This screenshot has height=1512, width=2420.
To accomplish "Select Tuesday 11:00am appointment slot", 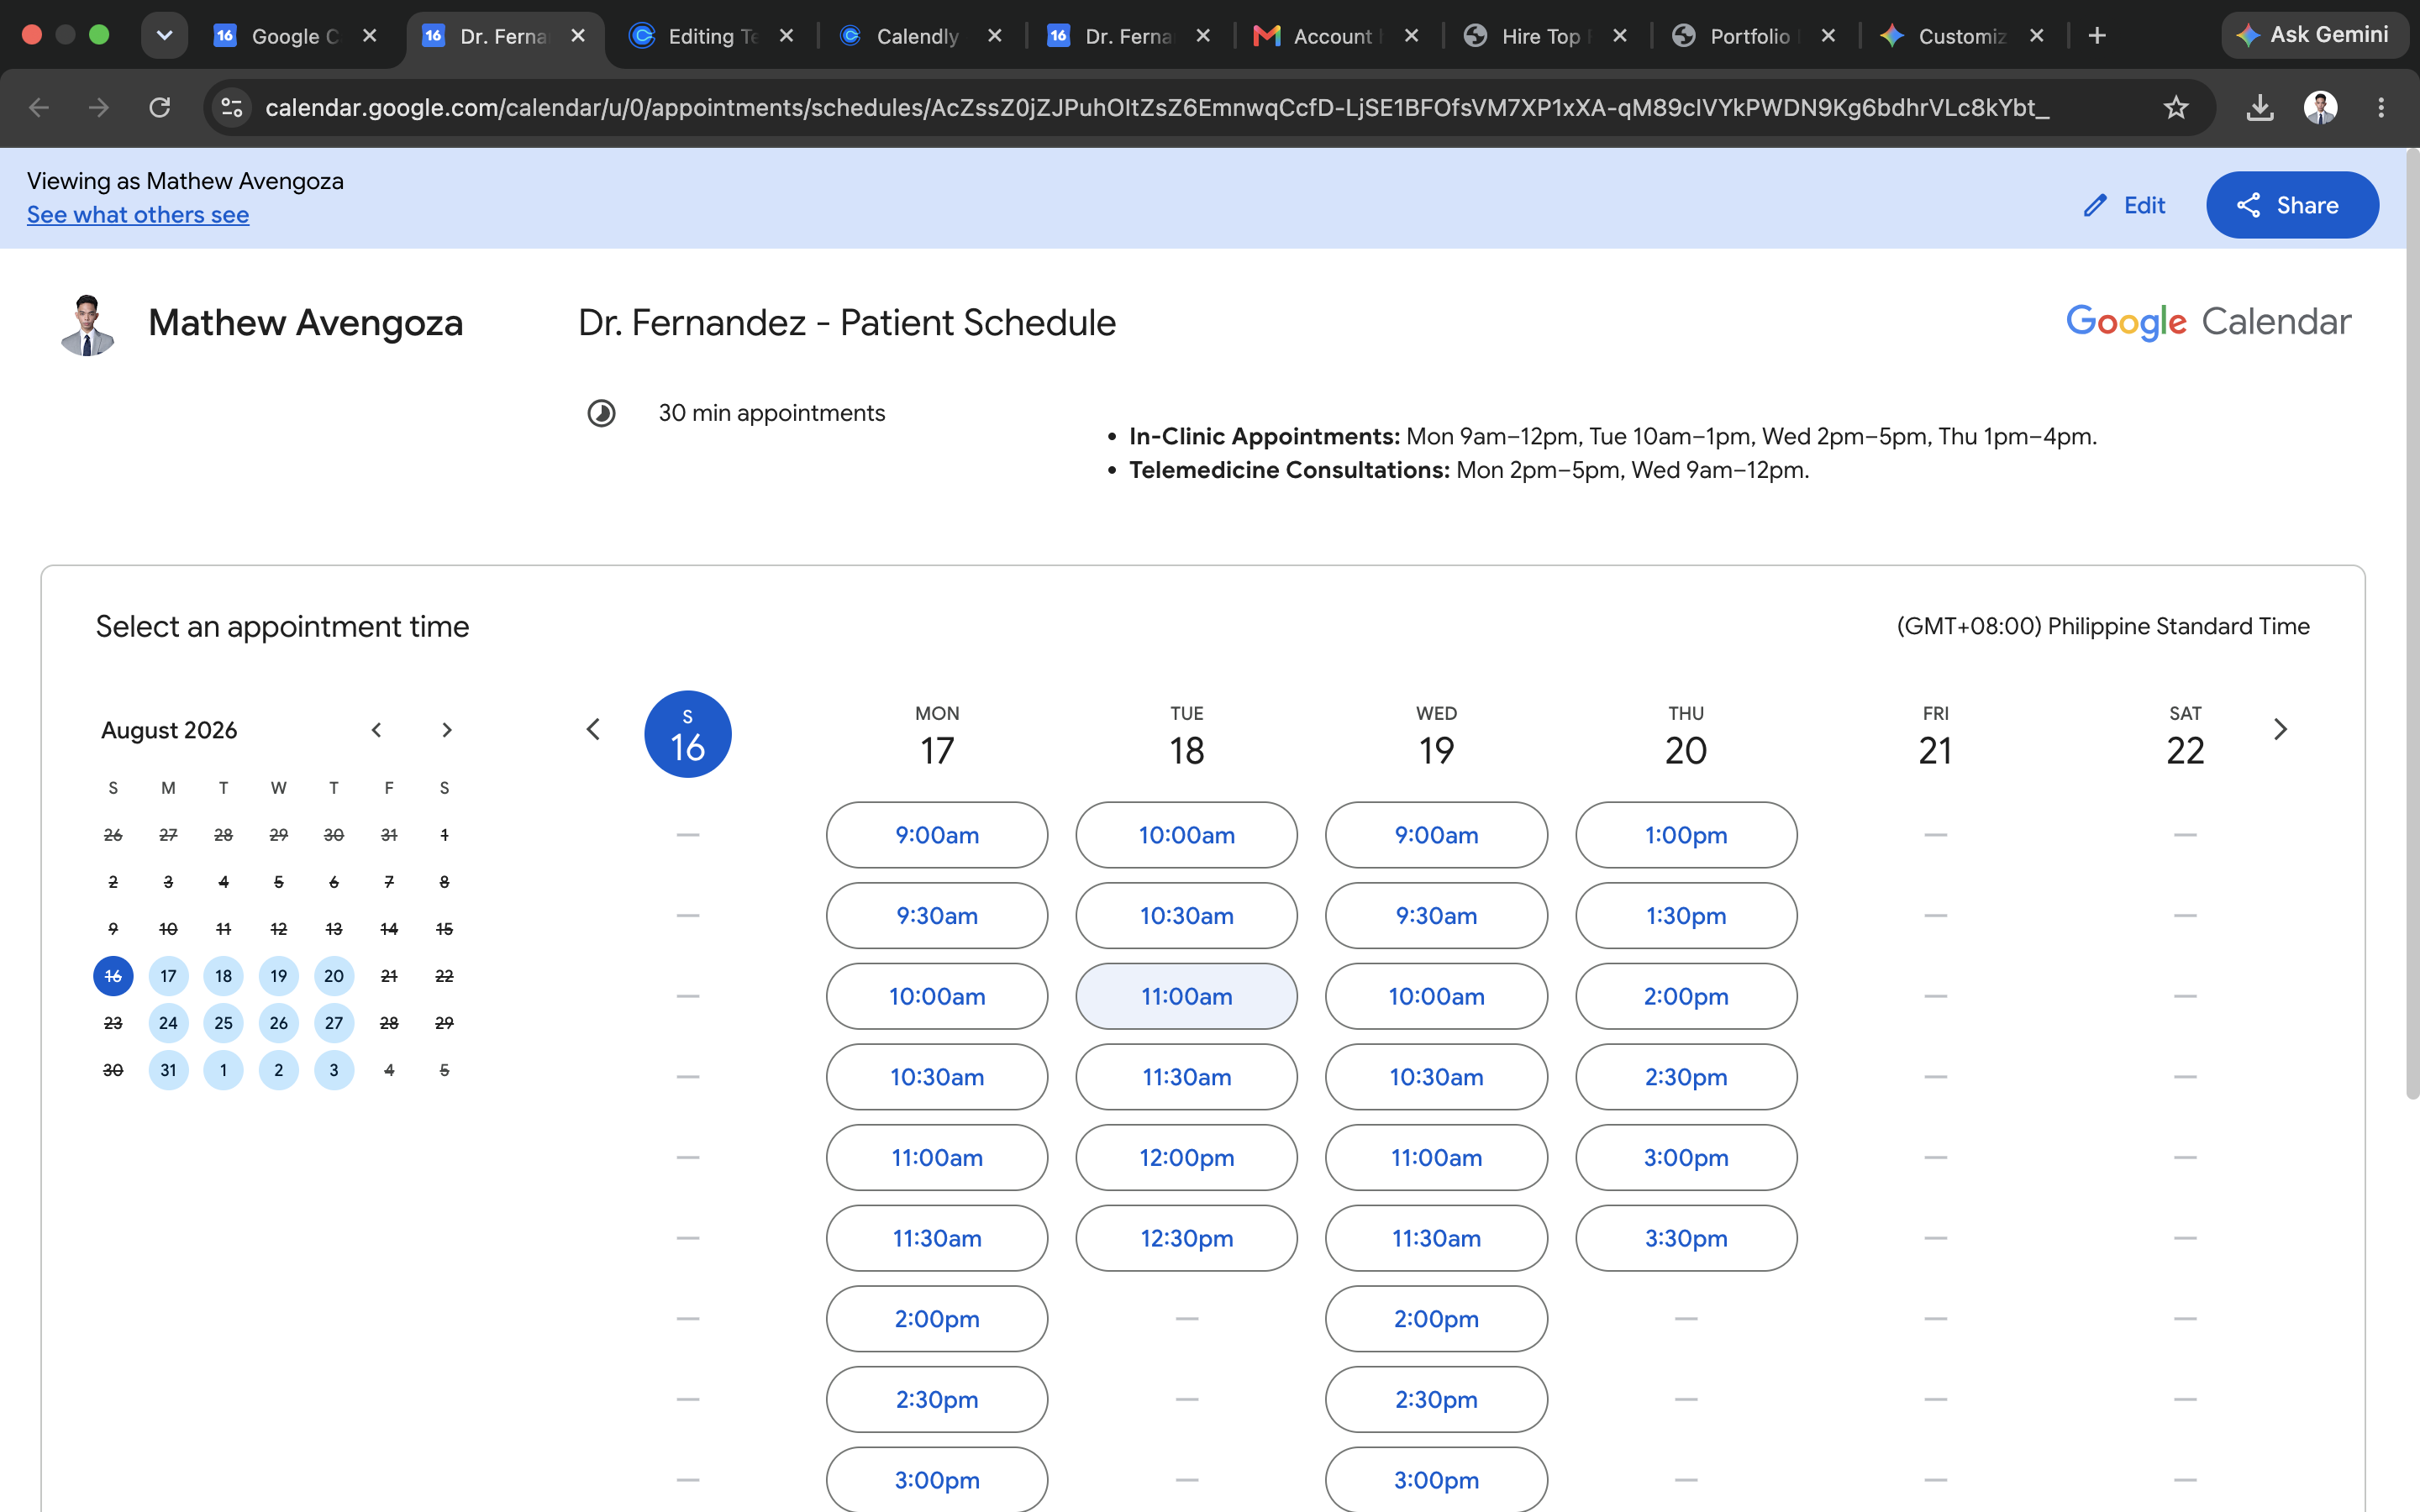I will [1186, 996].
